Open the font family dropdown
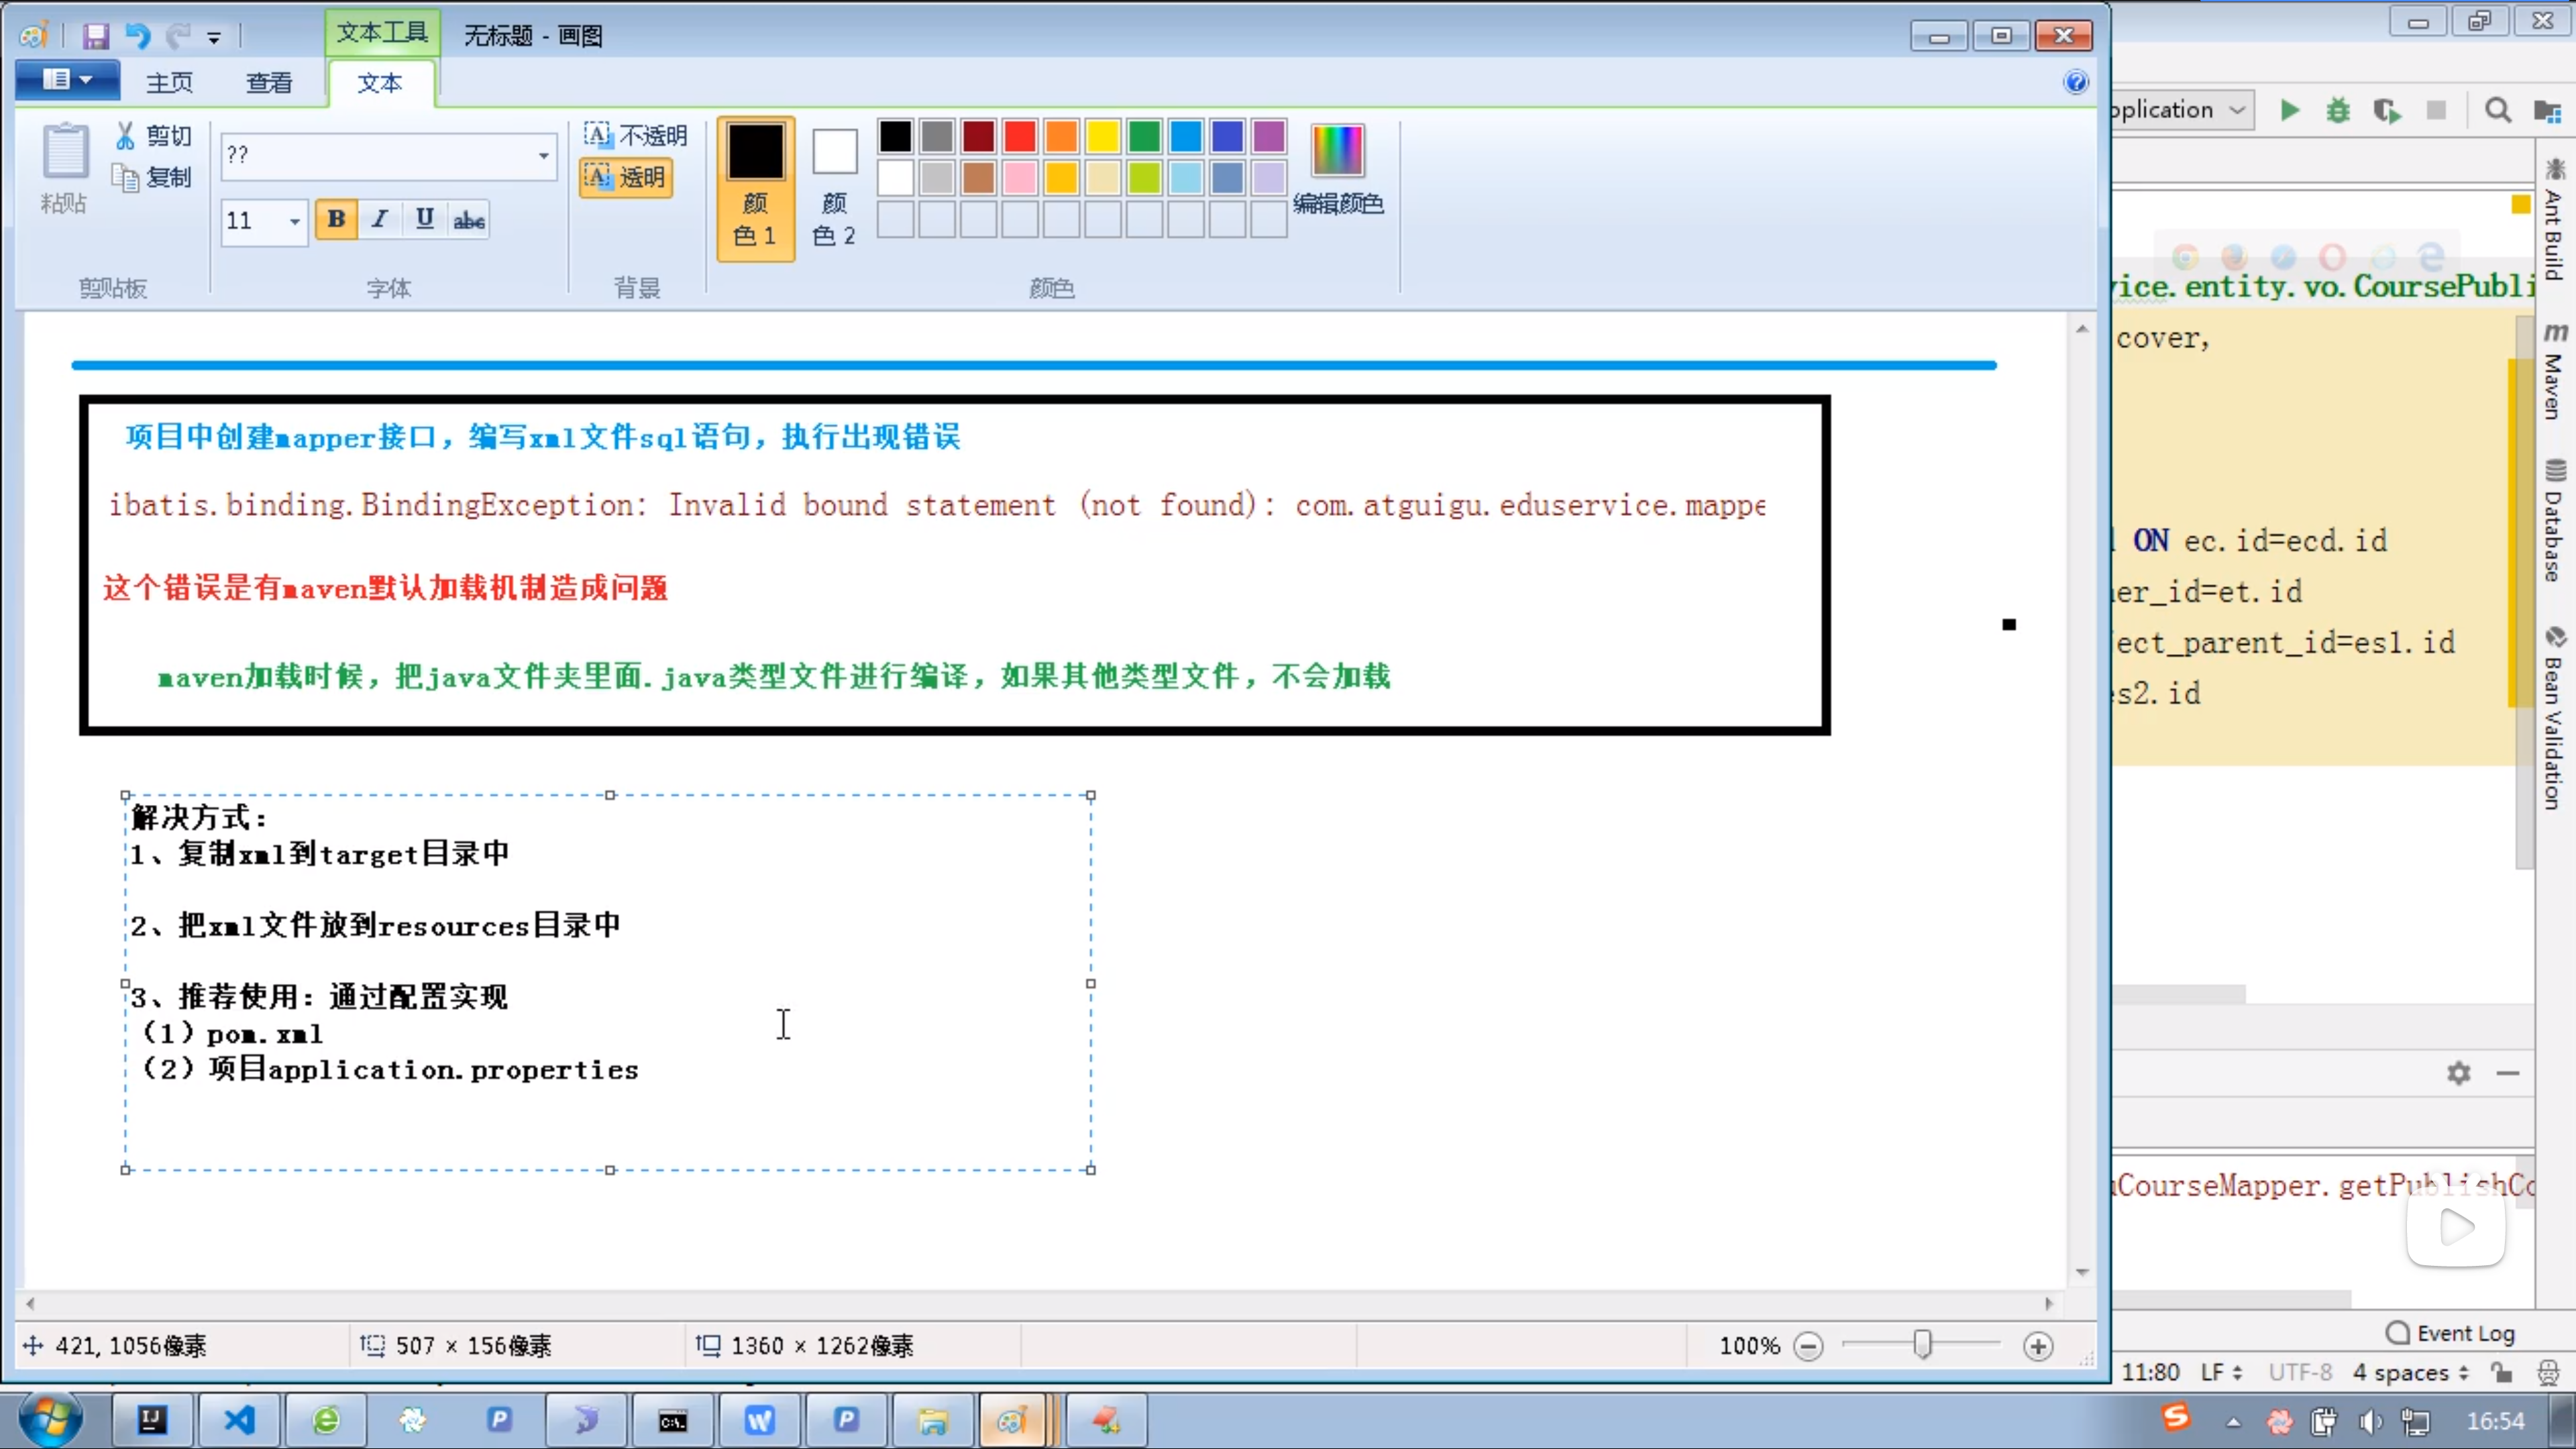Screen dimensions: 2576x1449 [543, 155]
